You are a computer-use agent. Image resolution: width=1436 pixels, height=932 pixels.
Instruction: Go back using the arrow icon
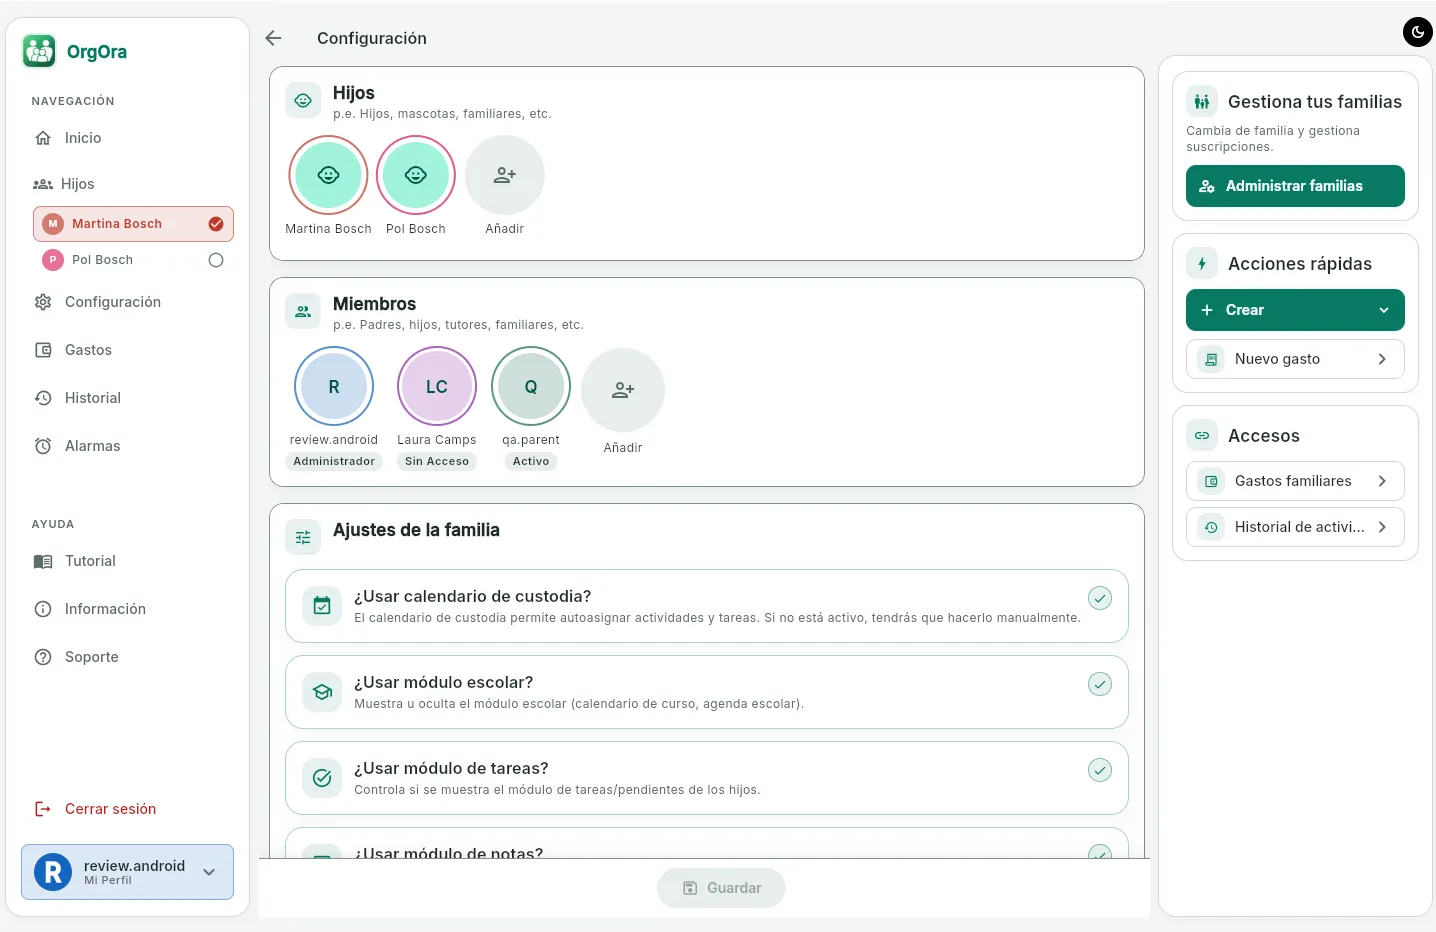(273, 38)
